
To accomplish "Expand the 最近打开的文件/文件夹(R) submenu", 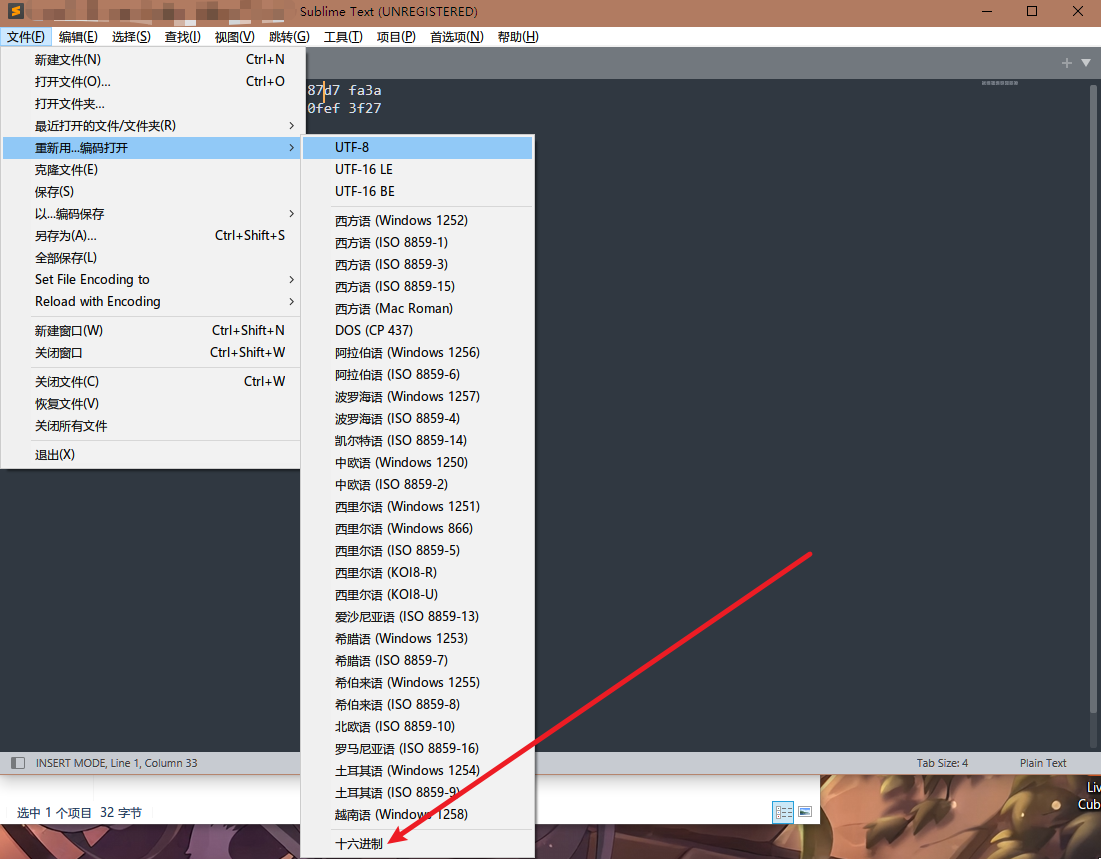I will pyautogui.click(x=152, y=126).
